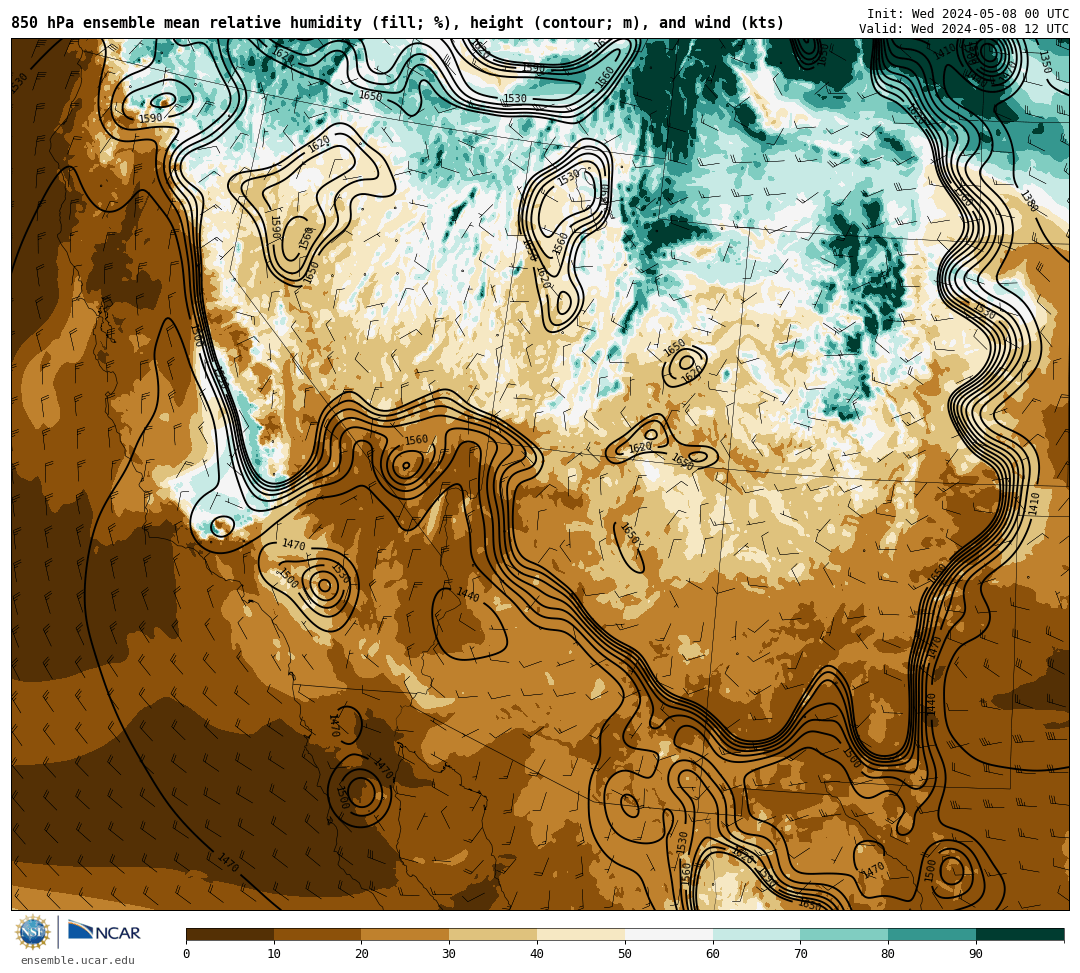Image resolution: width=1080 pixels, height=973 pixels.
Task: Pick the 80–90% teal colorbar segment
Action: click(x=932, y=934)
